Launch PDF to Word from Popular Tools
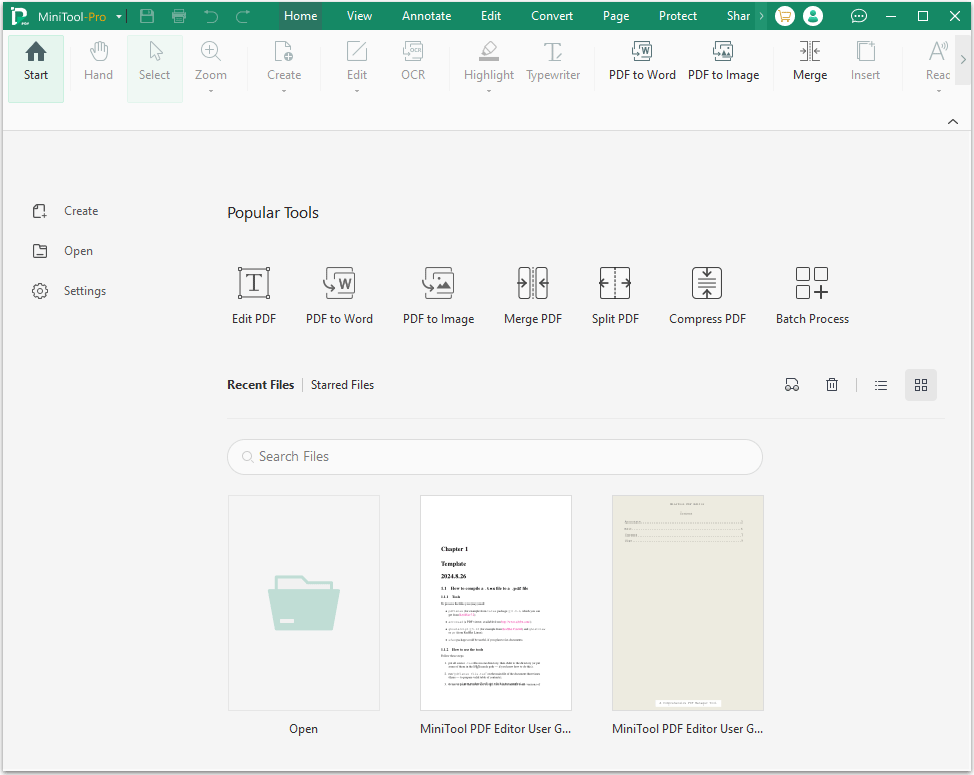974x775 pixels. coord(339,296)
